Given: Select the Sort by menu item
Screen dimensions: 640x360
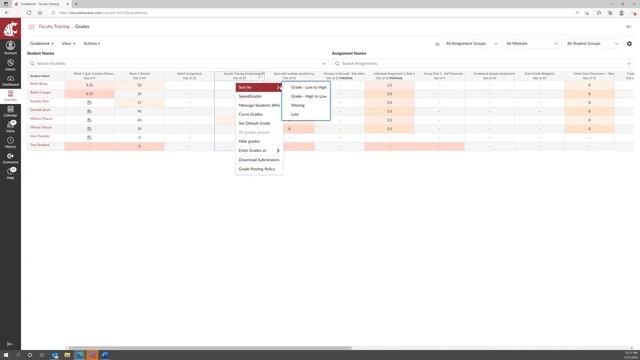Looking at the screenshot, I should 259,87.
